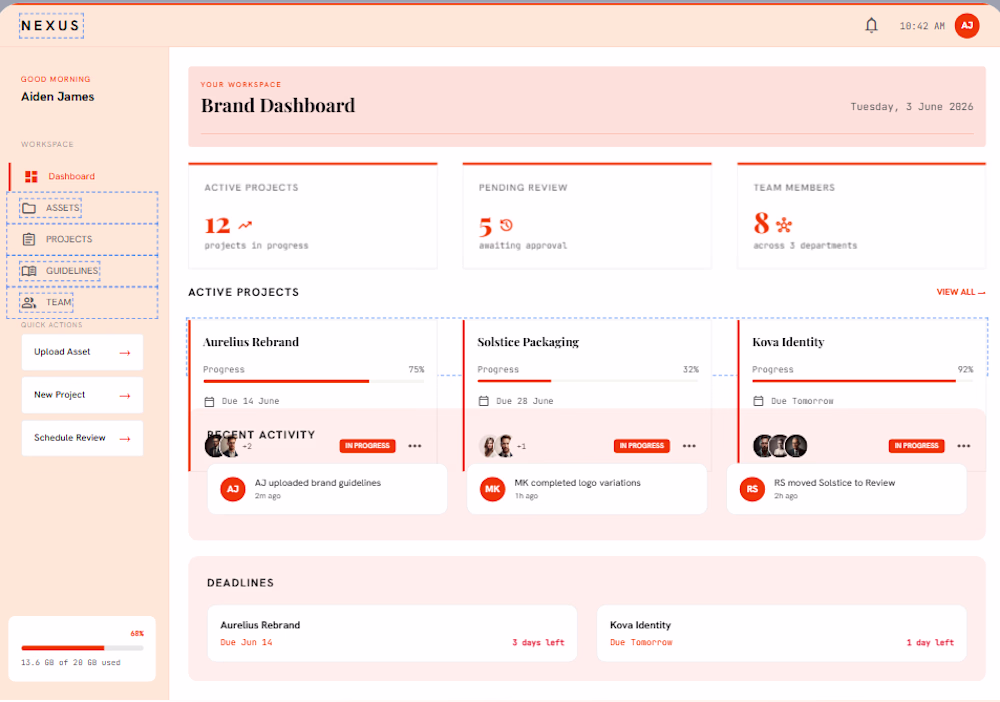
Task: Open the Aurelius Rebrand deadline card
Action: click(392, 633)
